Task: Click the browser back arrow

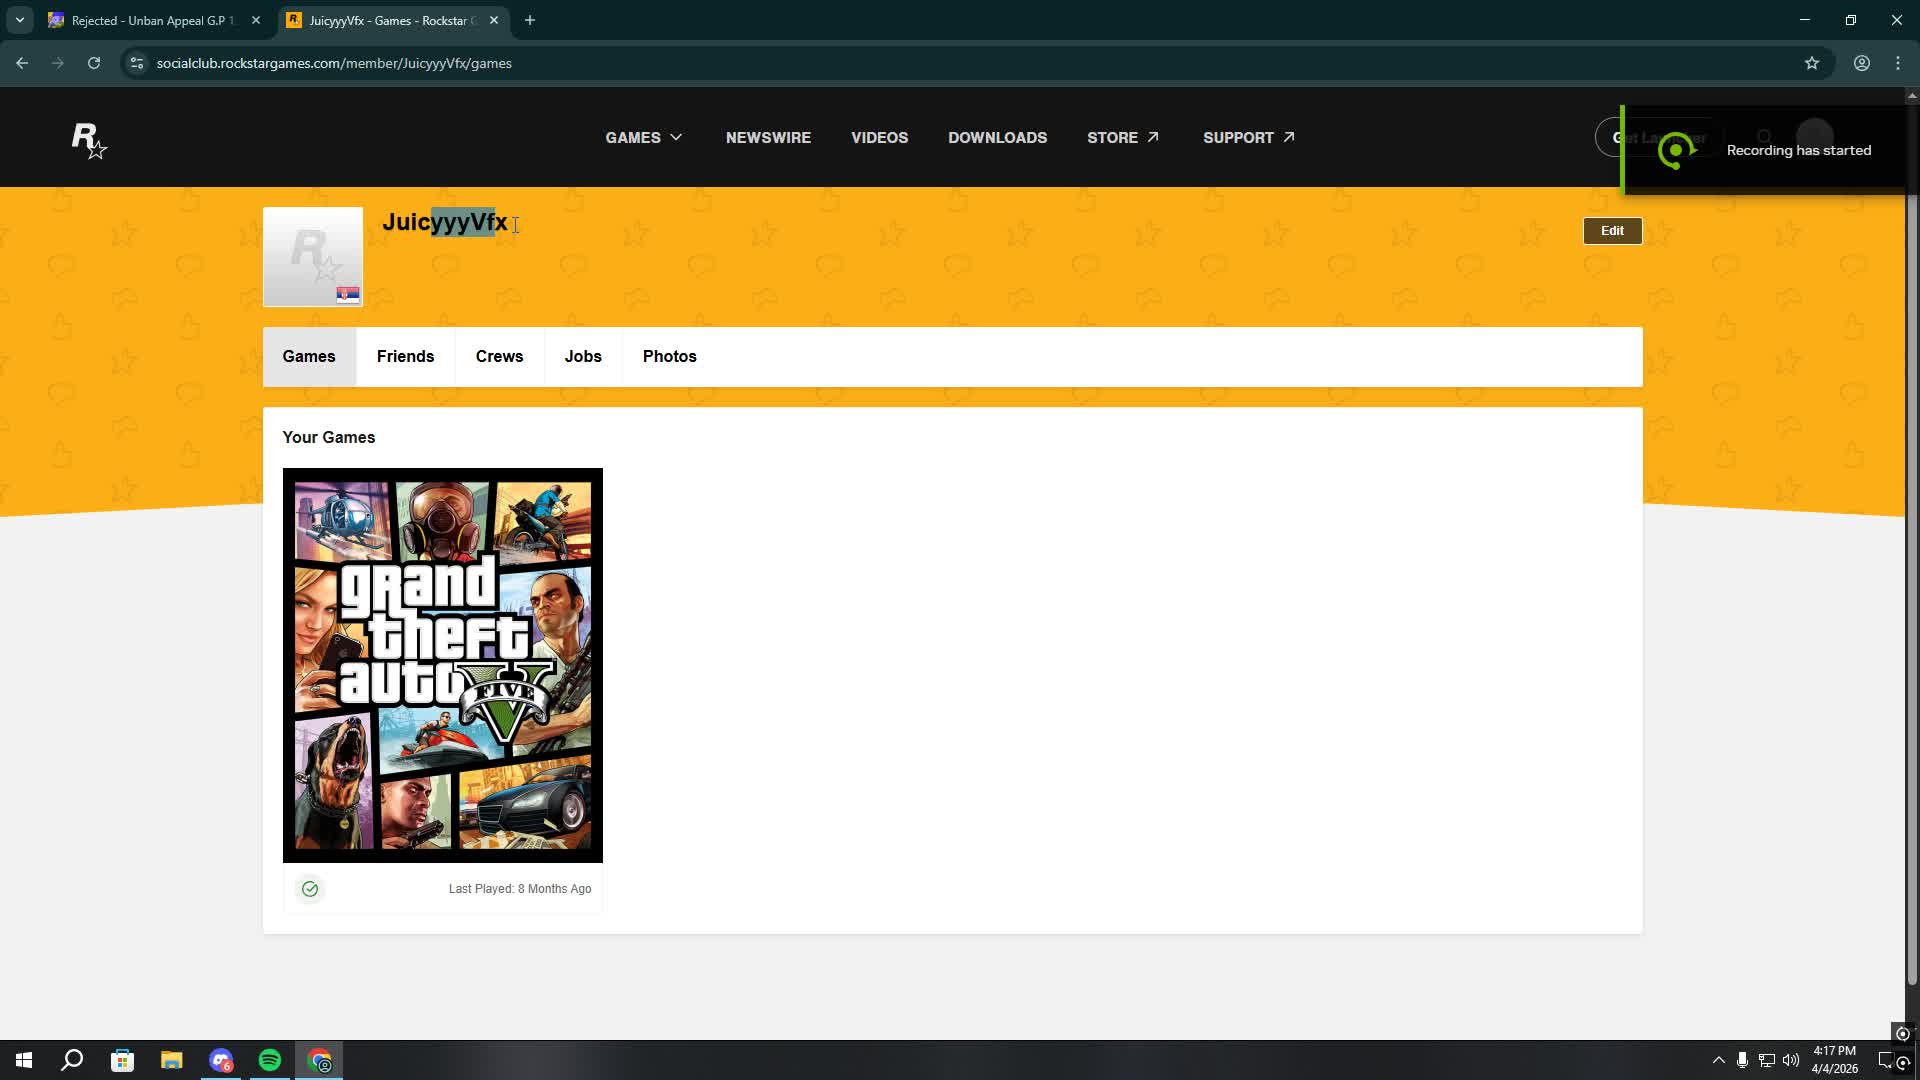Action: (22, 63)
